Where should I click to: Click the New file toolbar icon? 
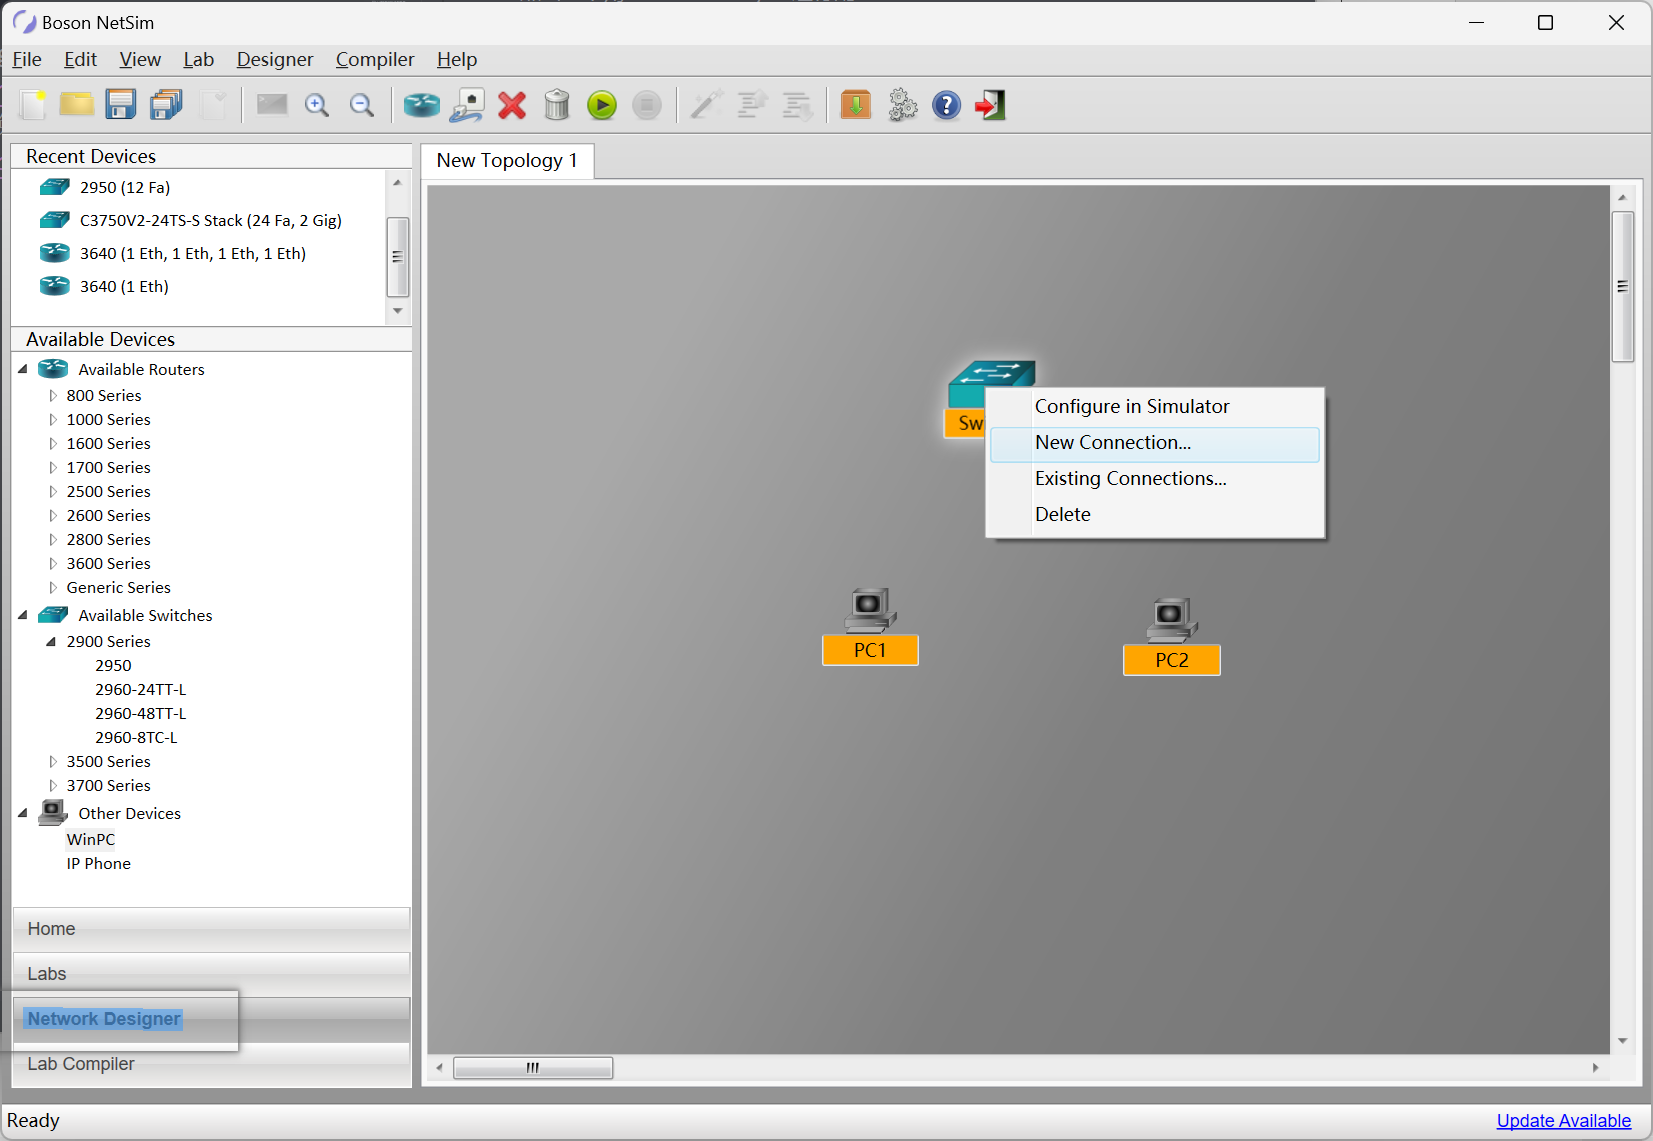point(33,105)
